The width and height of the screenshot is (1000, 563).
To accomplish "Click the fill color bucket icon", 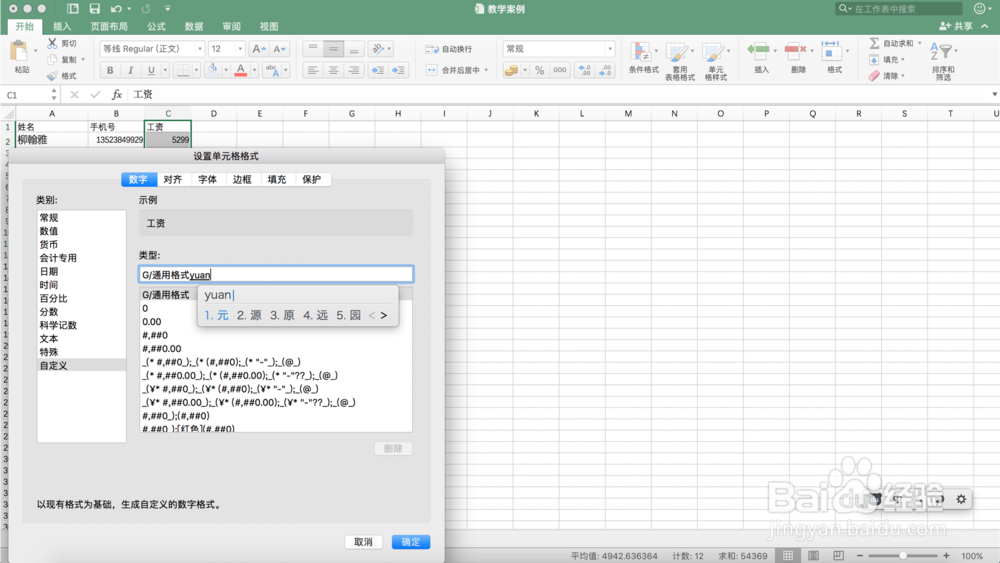I will tap(212, 69).
